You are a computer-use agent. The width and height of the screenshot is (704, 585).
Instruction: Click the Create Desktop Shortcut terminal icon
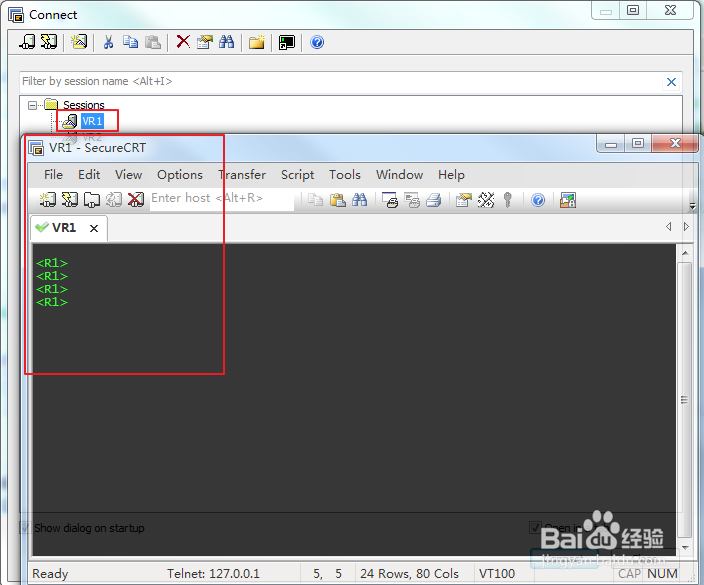[286, 42]
